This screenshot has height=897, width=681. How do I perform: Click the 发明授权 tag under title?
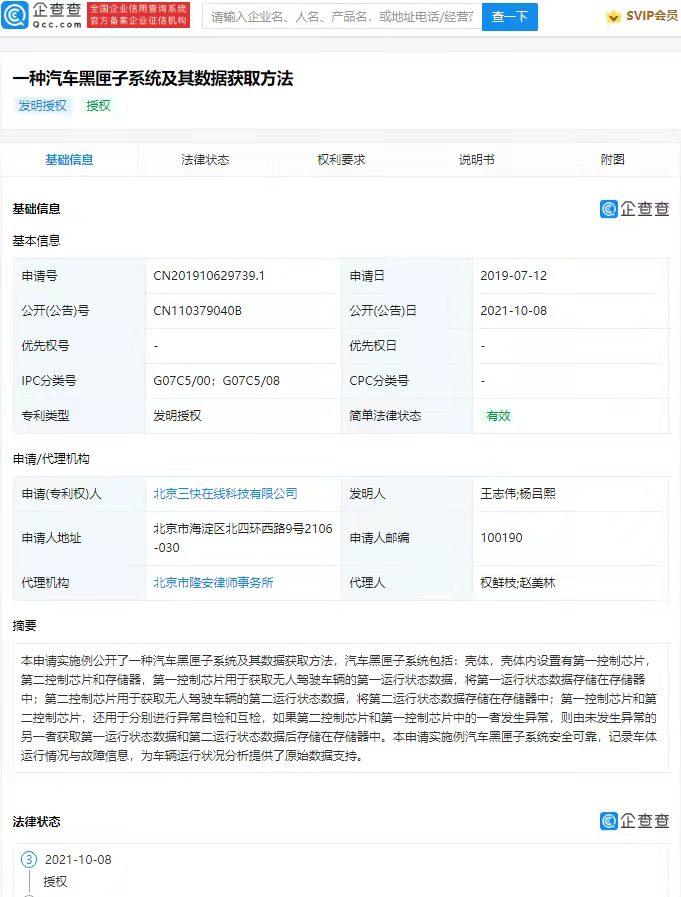tap(42, 106)
